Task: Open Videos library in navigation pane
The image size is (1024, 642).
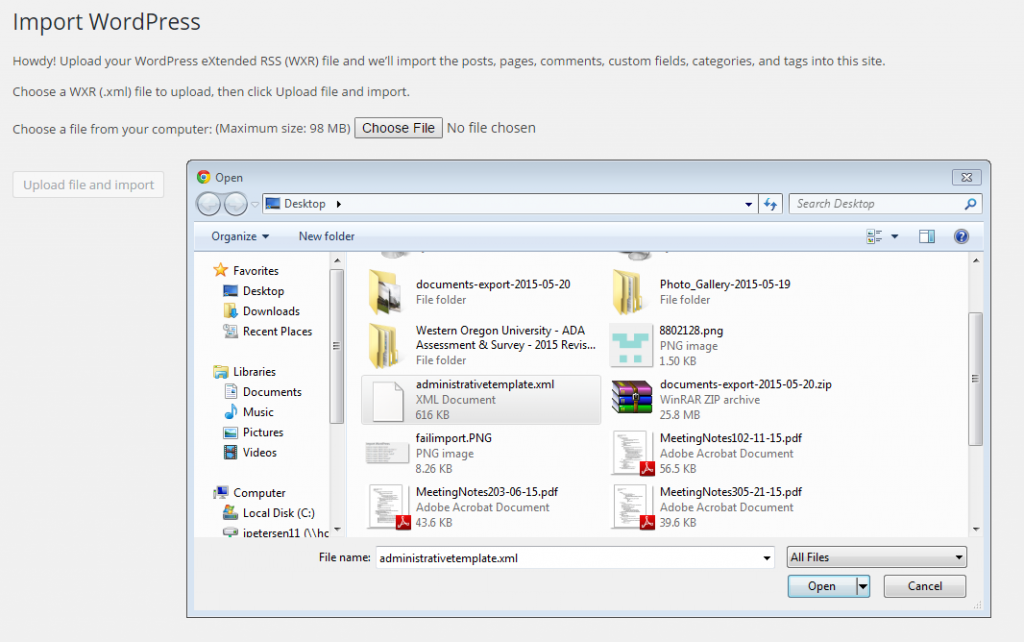Action: 259,453
